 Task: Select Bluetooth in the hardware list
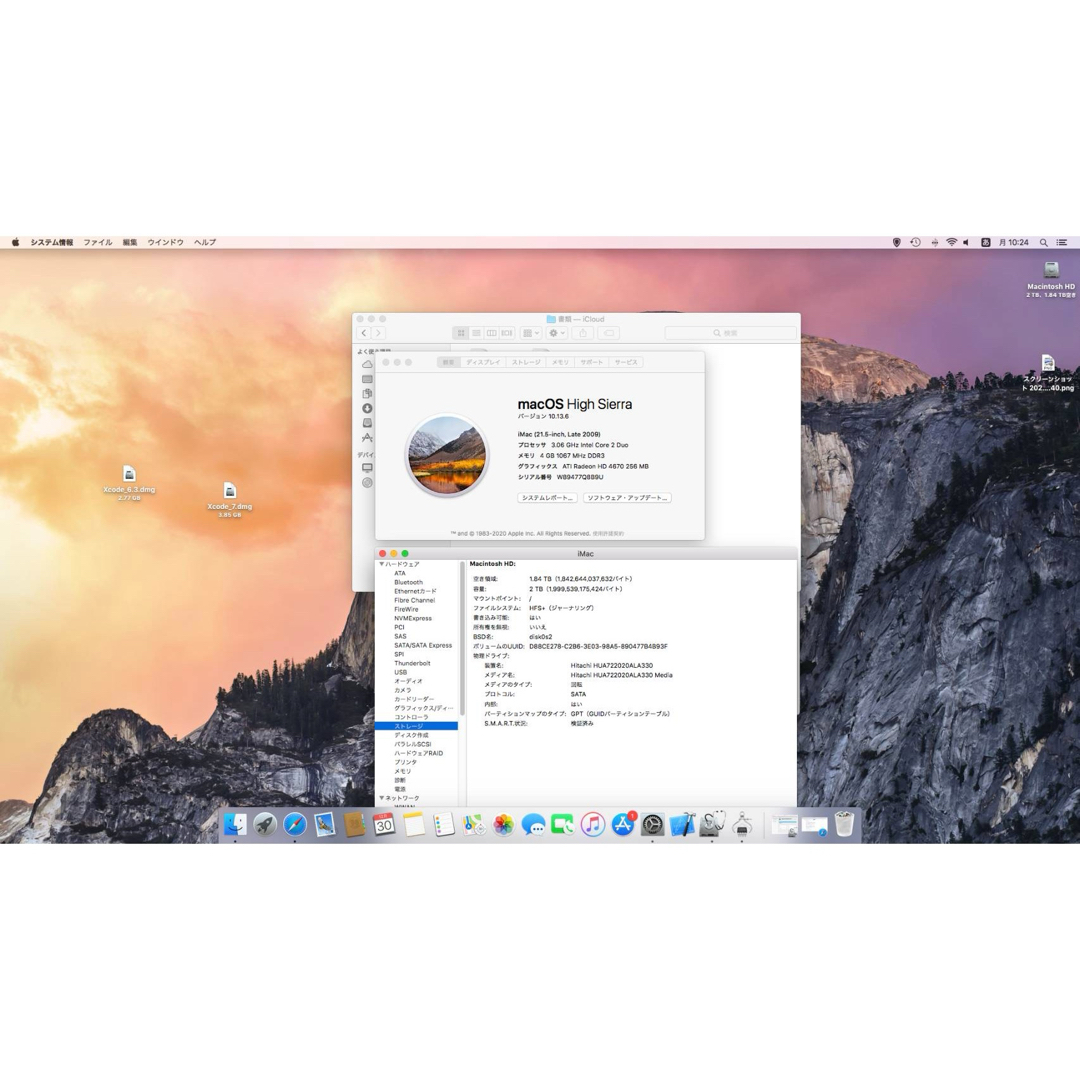(408, 583)
